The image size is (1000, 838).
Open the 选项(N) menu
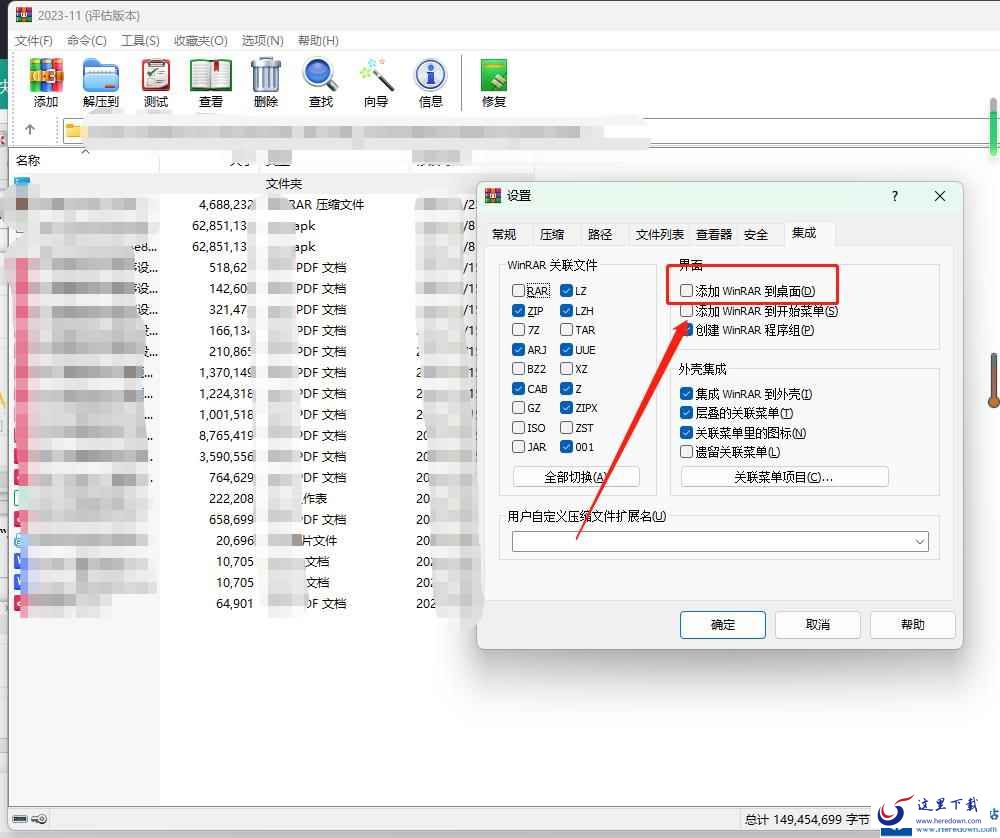pyautogui.click(x=262, y=41)
